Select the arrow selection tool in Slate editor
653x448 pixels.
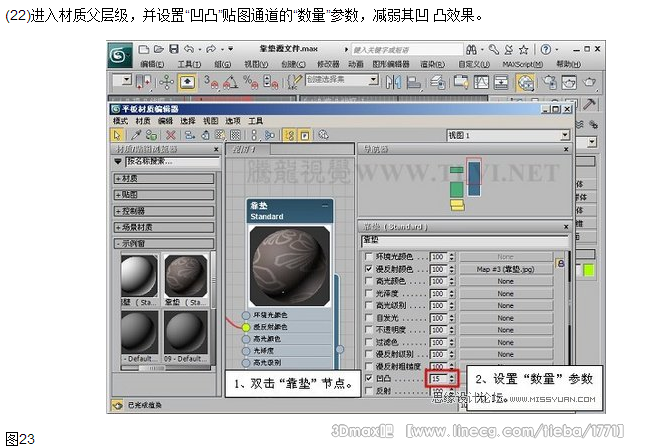coord(117,135)
